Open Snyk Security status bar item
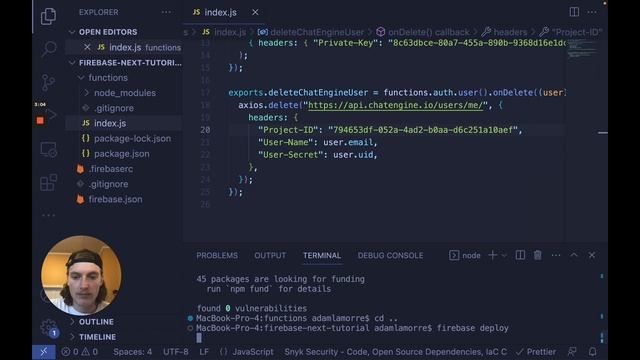The height and width of the screenshot is (360, 640). (395, 352)
